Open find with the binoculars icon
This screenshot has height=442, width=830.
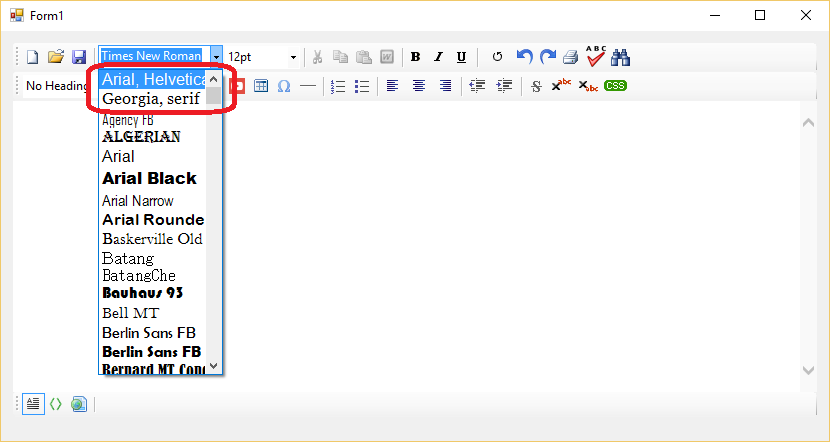coord(620,57)
